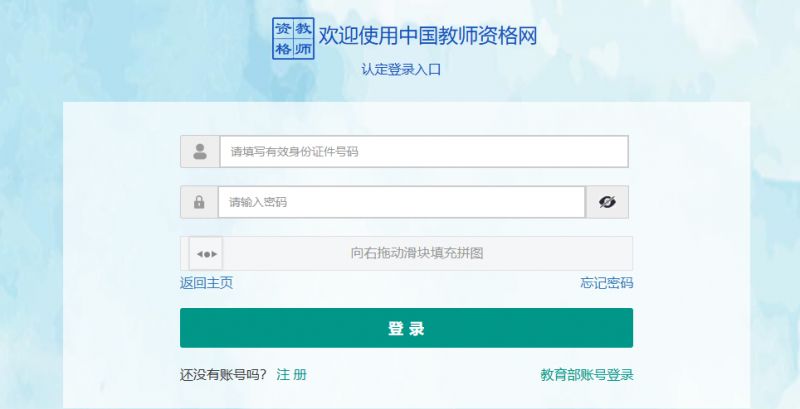The height and width of the screenshot is (409, 800).
Task: Focus the password input field
Action: coord(402,202)
